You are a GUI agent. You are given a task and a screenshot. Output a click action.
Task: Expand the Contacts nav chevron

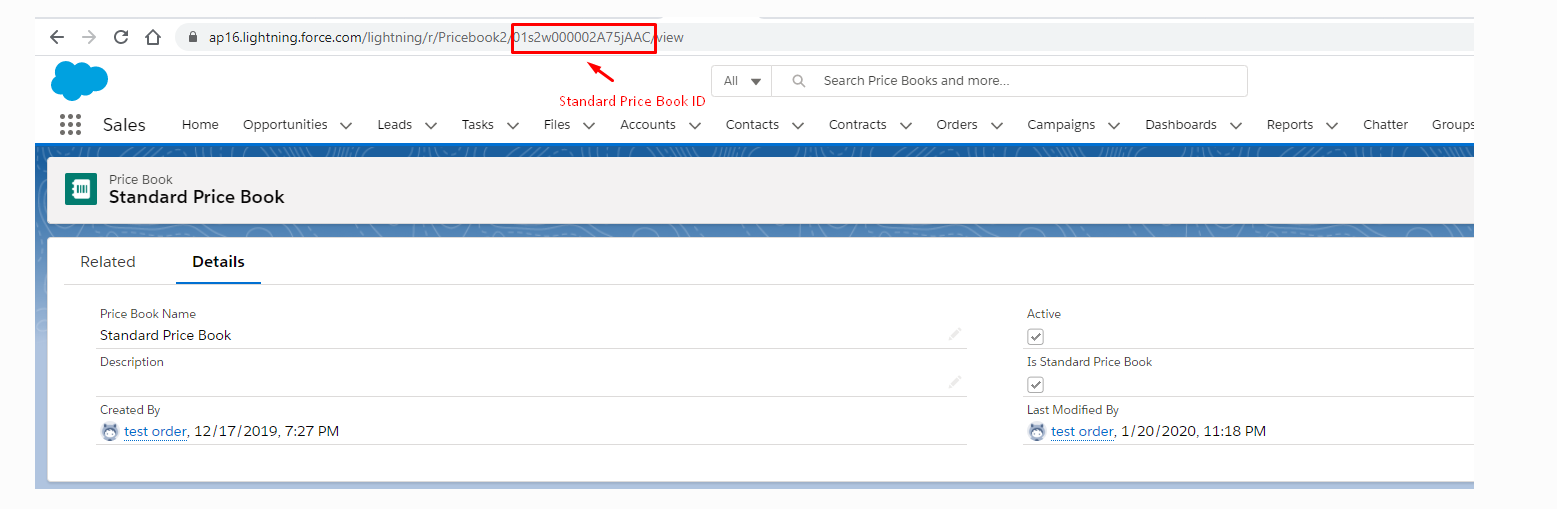[x=798, y=126]
